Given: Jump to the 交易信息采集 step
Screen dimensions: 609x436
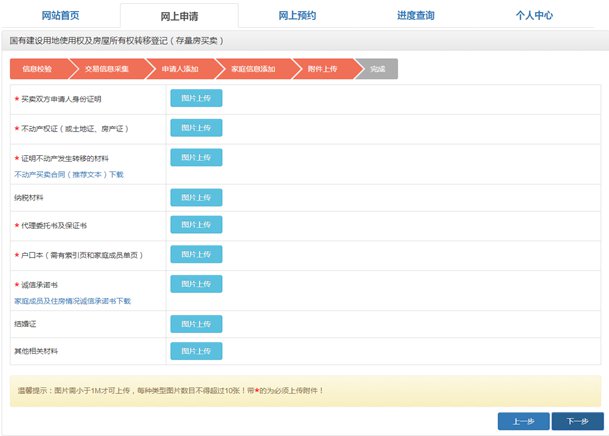Looking at the screenshot, I should click(x=105, y=69).
